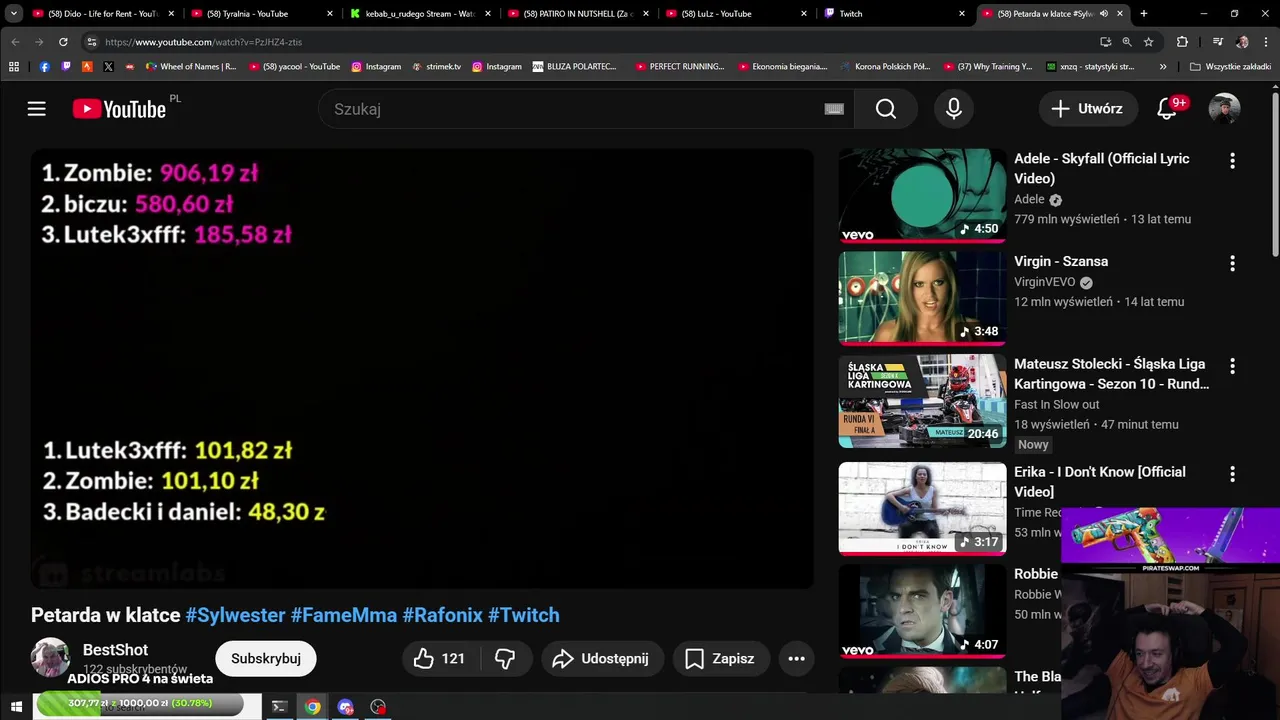The height and width of the screenshot is (720, 1280).
Task: Click the search magnifier button
Action: point(886,109)
